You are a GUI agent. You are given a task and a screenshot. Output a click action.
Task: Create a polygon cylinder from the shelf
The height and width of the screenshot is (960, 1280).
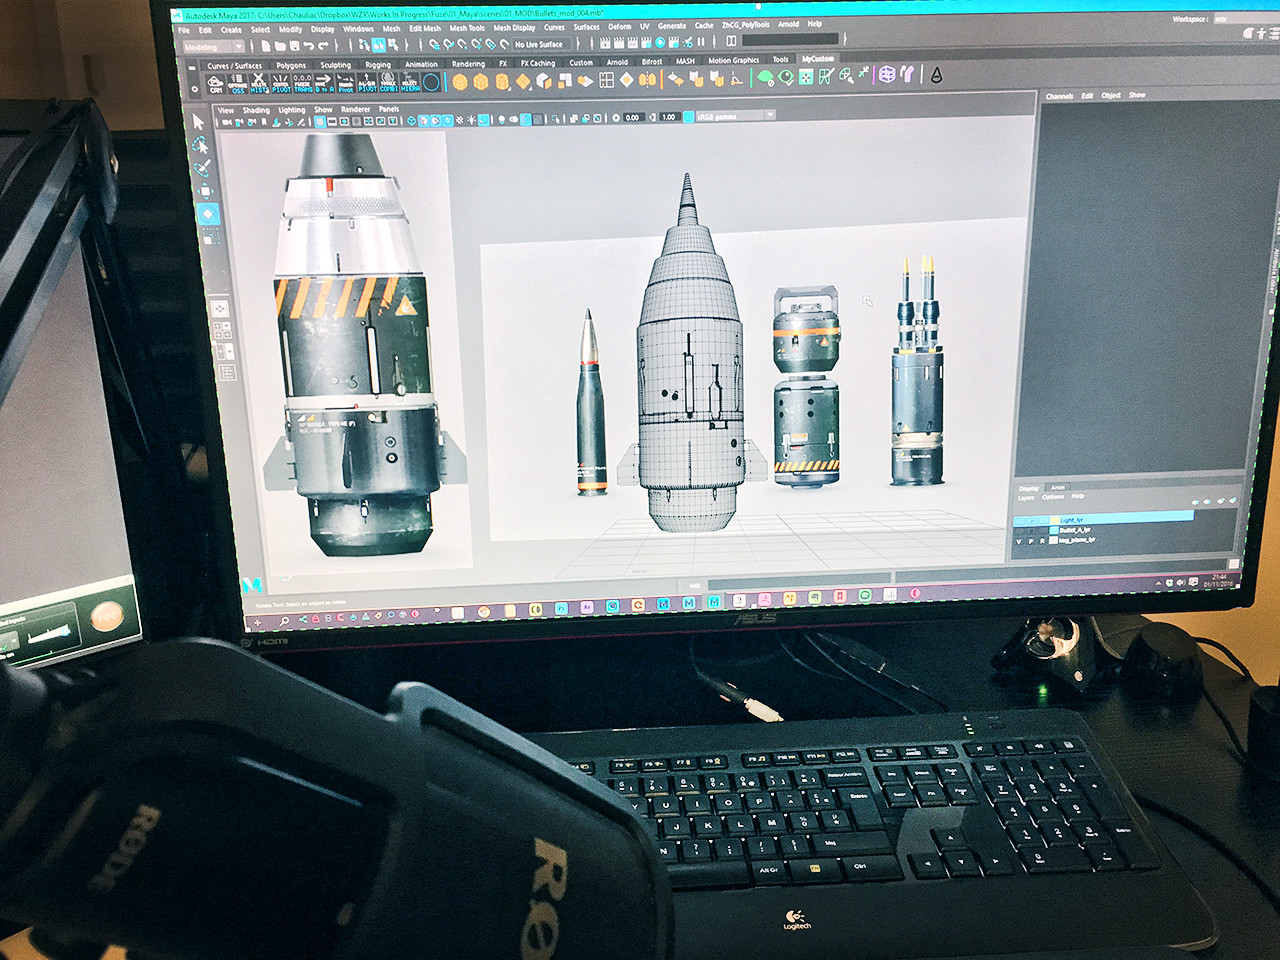pyautogui.click(x=502, y=82)
